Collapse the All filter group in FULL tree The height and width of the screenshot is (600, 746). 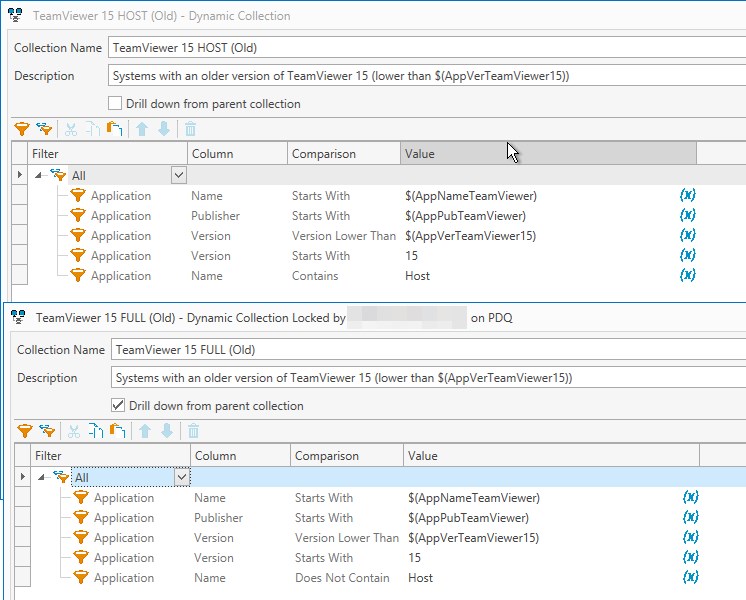tap(42, 477)
